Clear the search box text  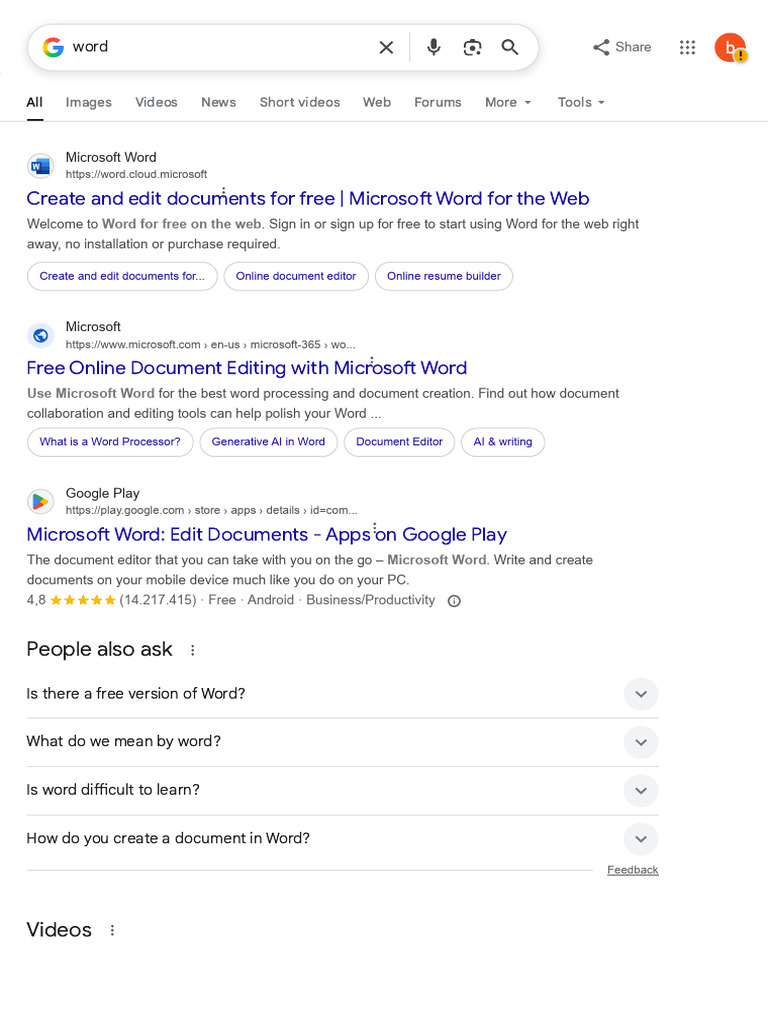coord(386,47)
